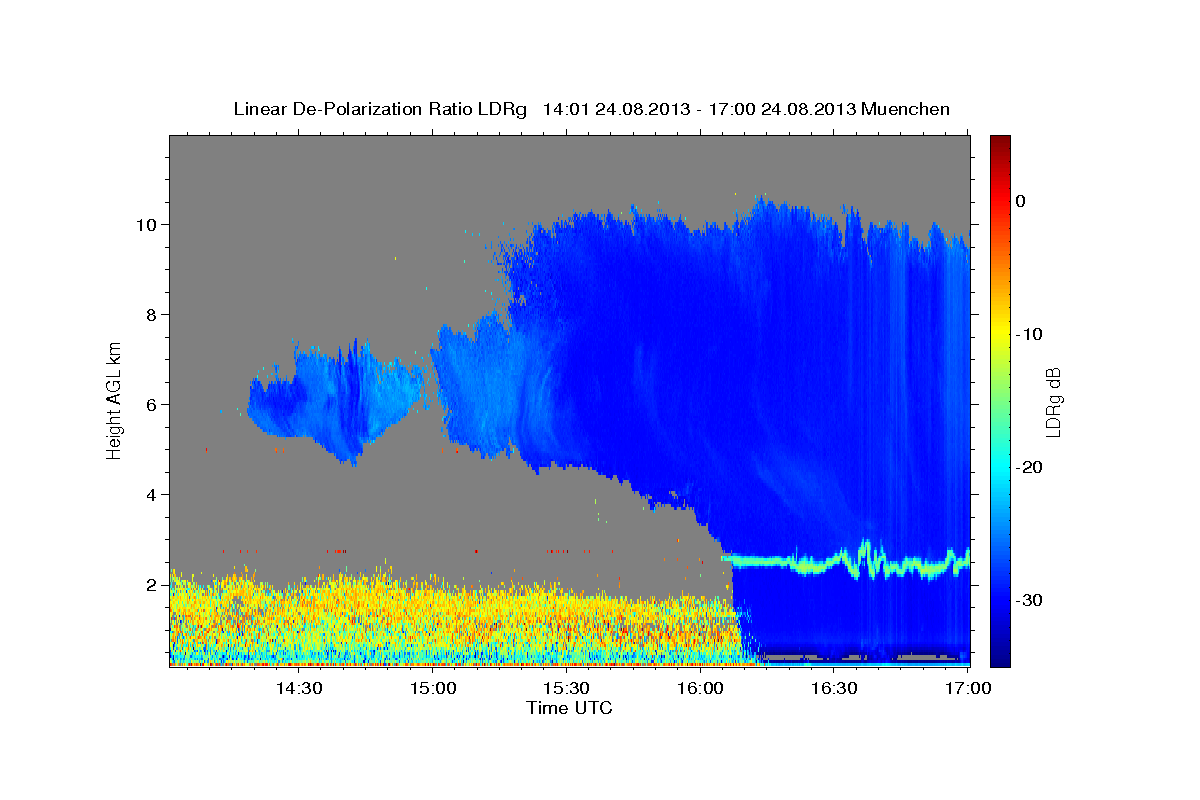
Task: Click the 17:00 time tick label
Action: coord(967,688)
